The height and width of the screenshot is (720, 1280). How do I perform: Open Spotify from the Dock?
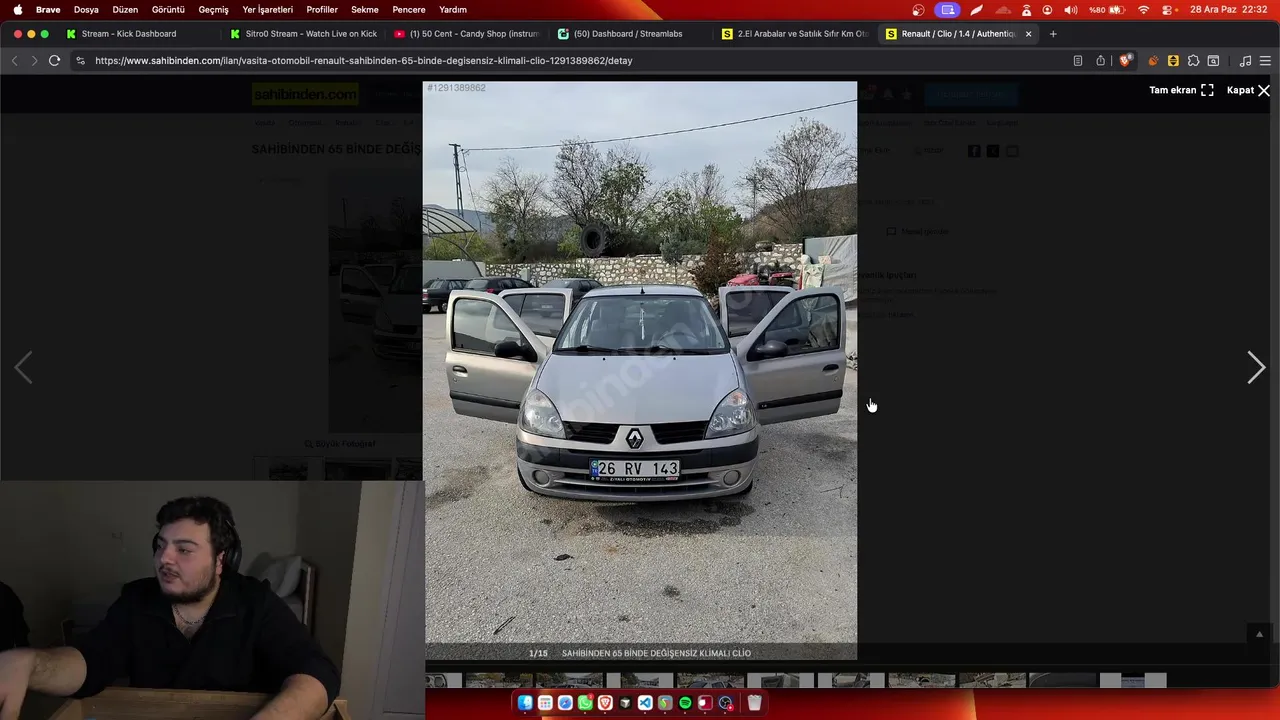coord(685,703)
